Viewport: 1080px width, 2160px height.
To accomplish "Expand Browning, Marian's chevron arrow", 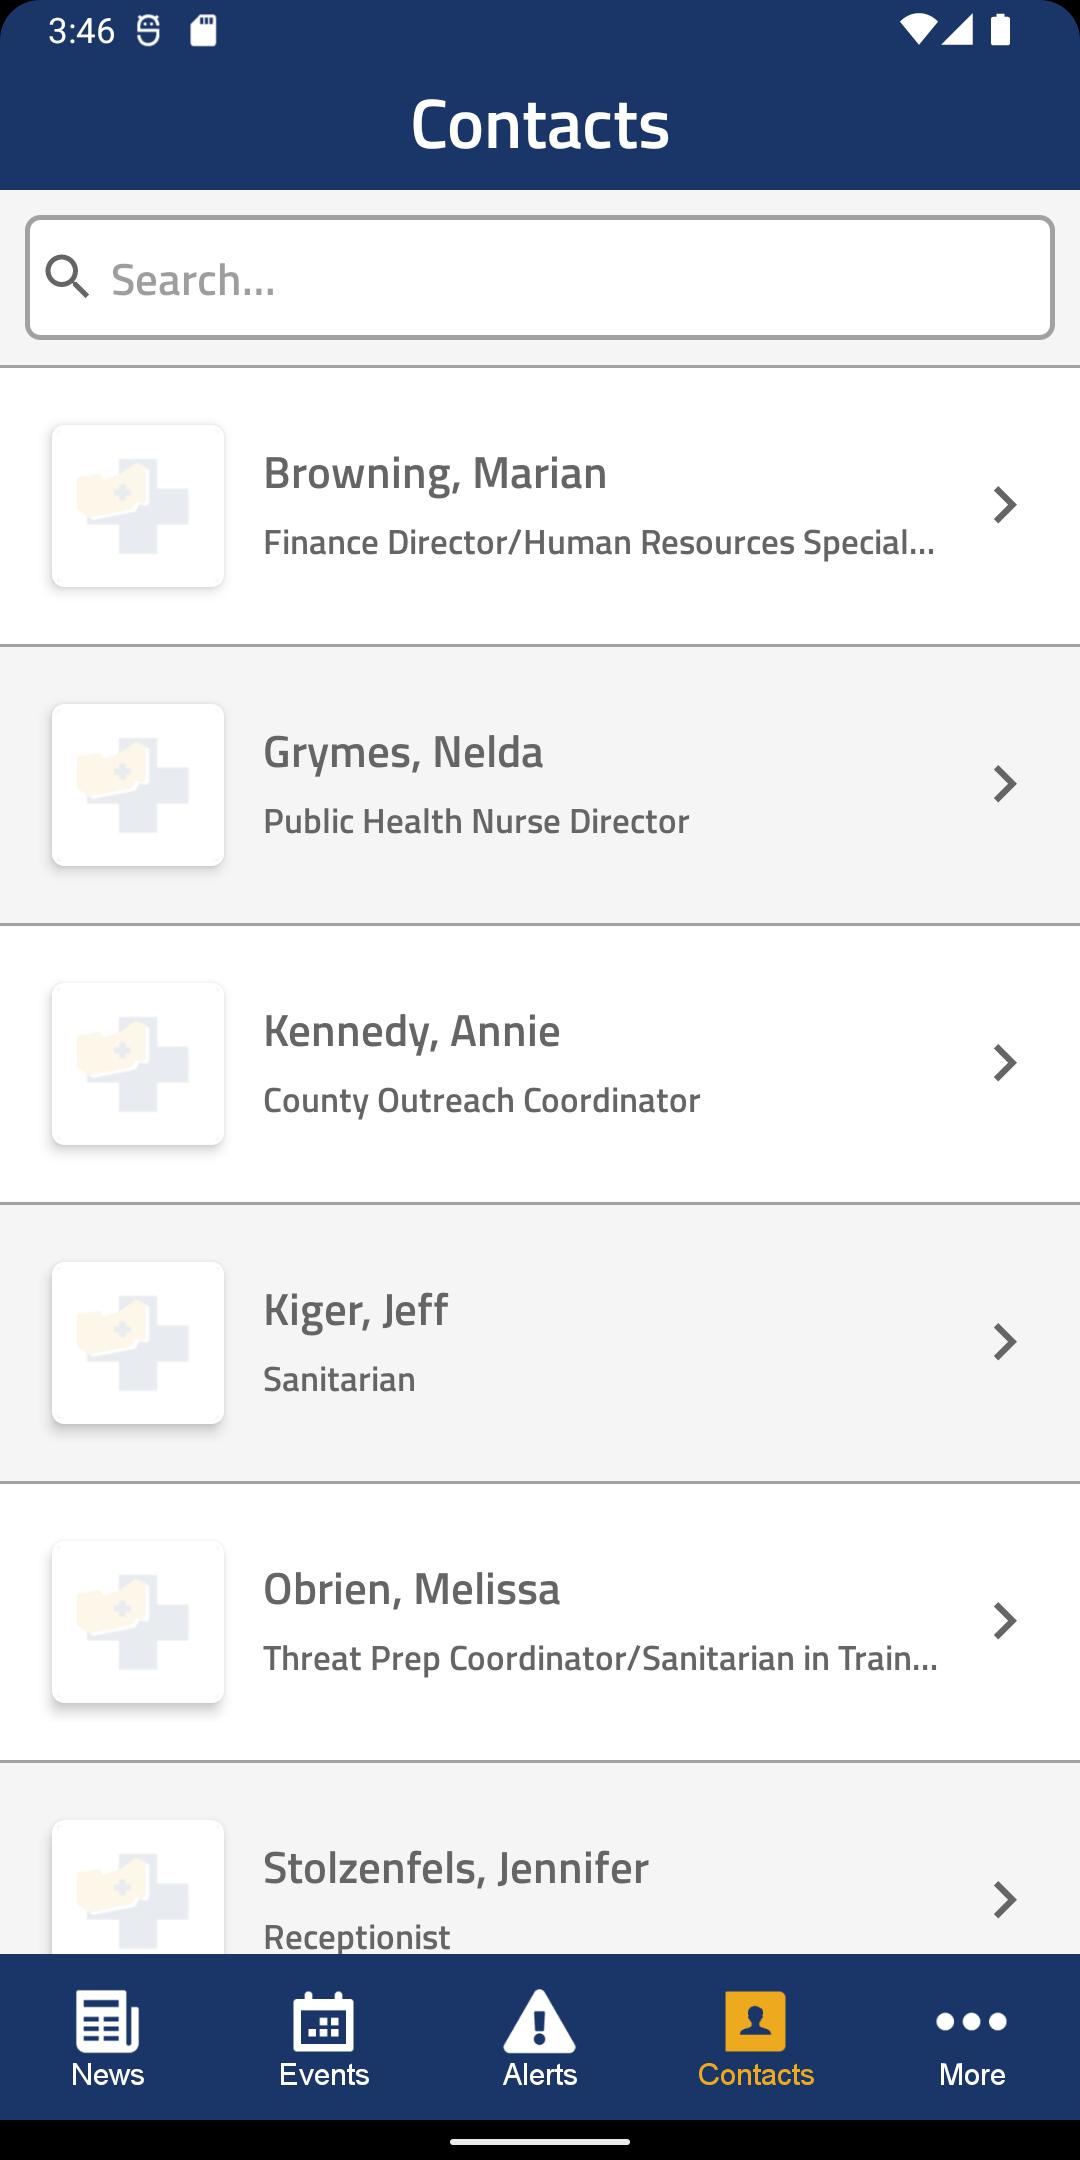I will pyautogui.click(x=1005, y=505).
